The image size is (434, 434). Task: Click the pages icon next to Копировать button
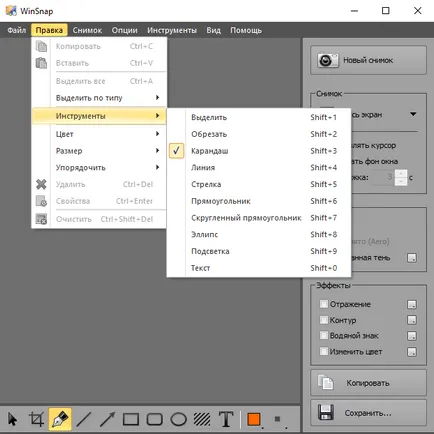coord(326,382)
